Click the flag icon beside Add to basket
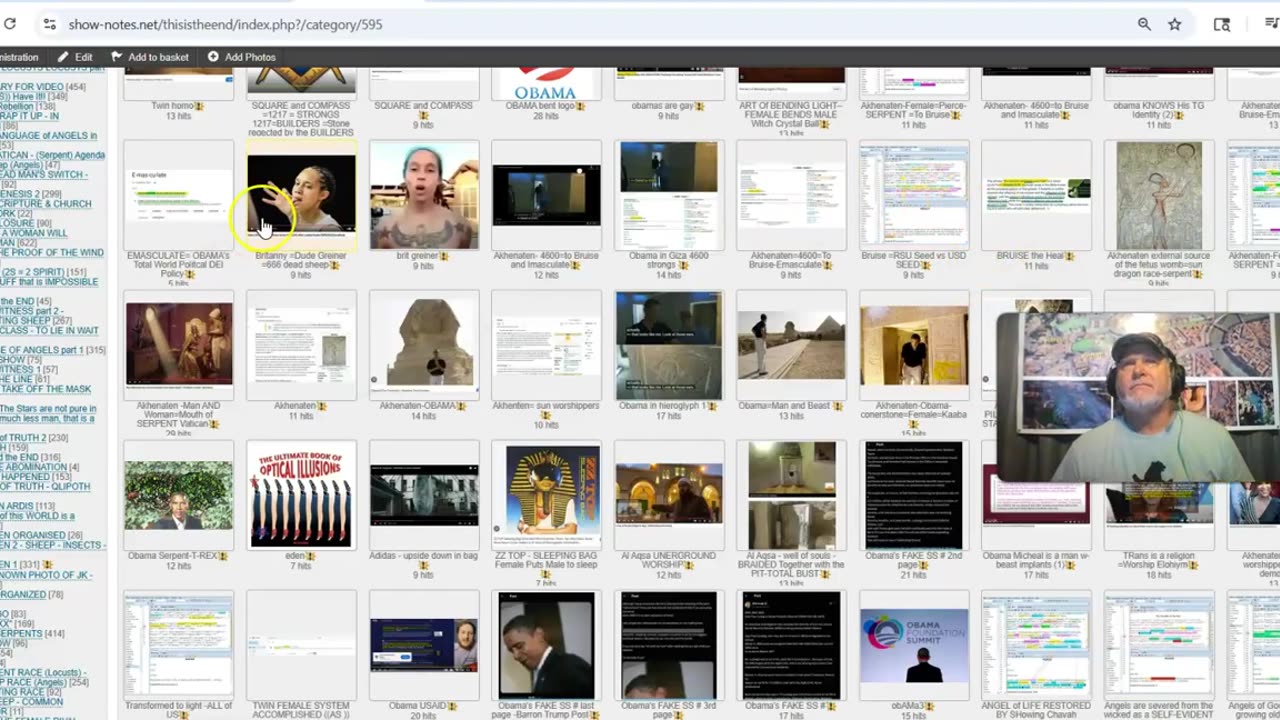The image size is (1280, 720). point(116,57)
